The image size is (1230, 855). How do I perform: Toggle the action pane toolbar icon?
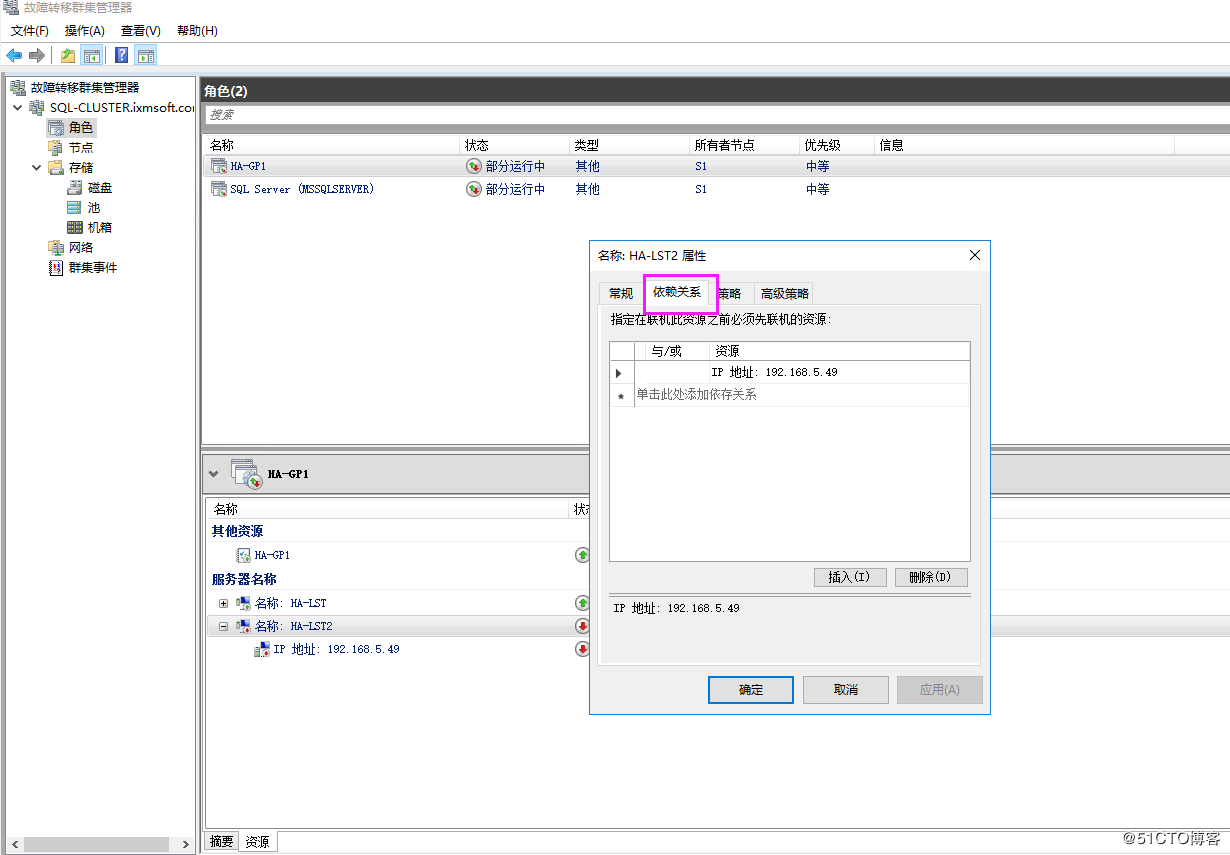(146, 55)
